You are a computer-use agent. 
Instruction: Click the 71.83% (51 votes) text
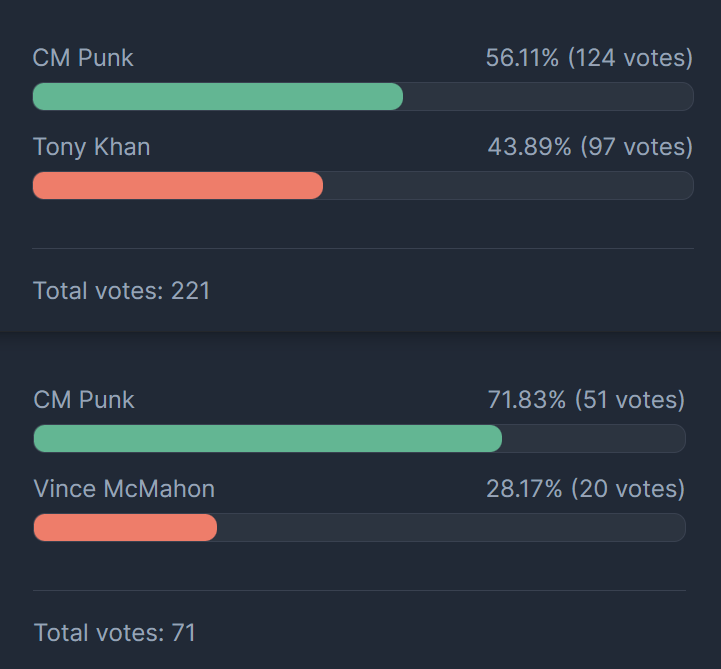click(586, 400)
